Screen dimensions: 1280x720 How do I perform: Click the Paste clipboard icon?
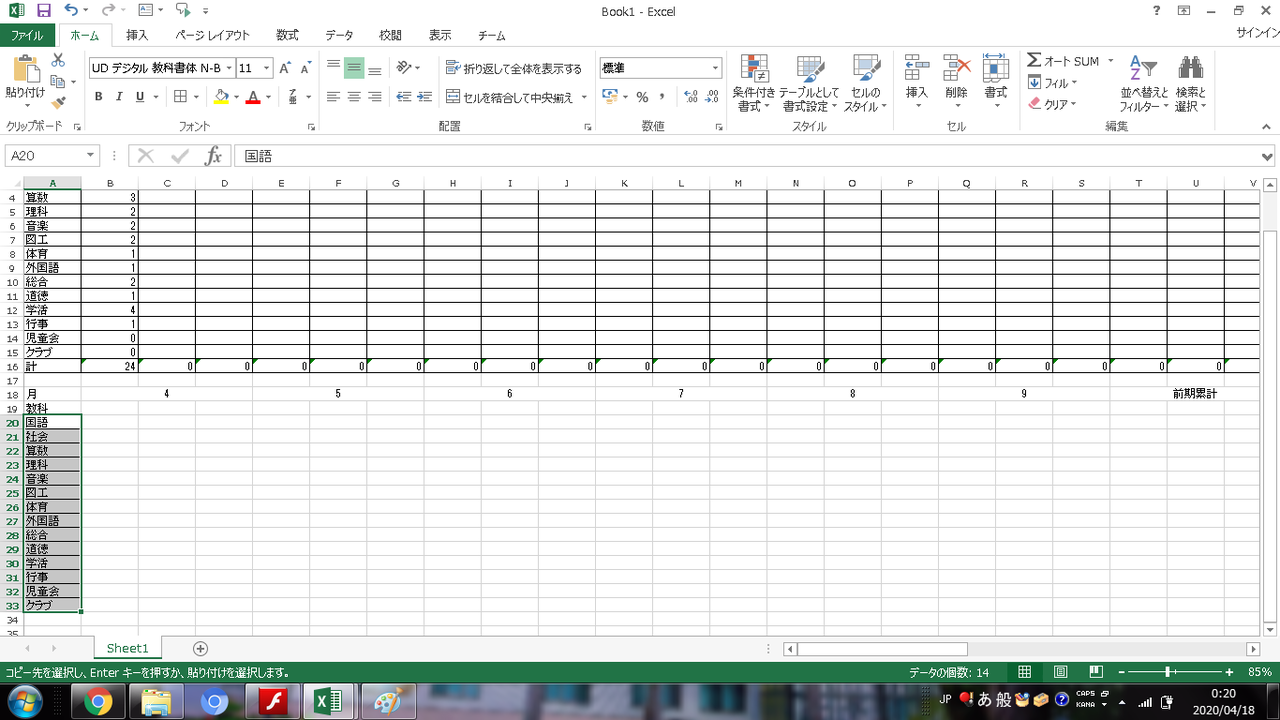(x=25, y=70)
